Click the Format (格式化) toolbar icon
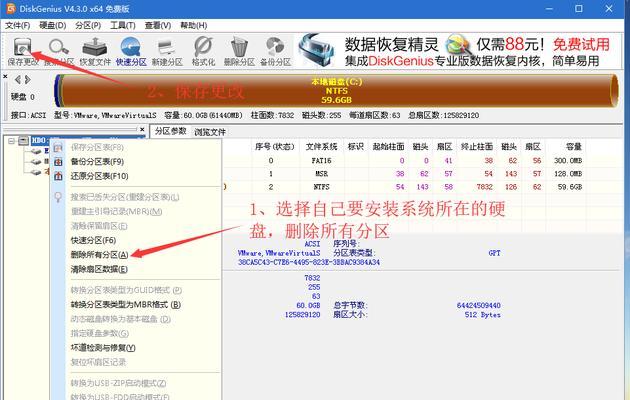This screenshot has height=400, width=630. [x=203, y=47]
